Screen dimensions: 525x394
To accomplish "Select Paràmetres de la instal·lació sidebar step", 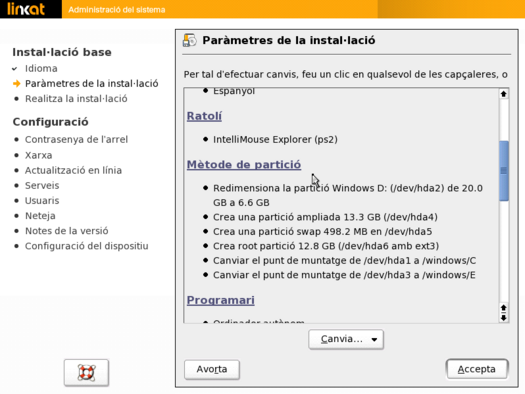I will pos(92,83).
